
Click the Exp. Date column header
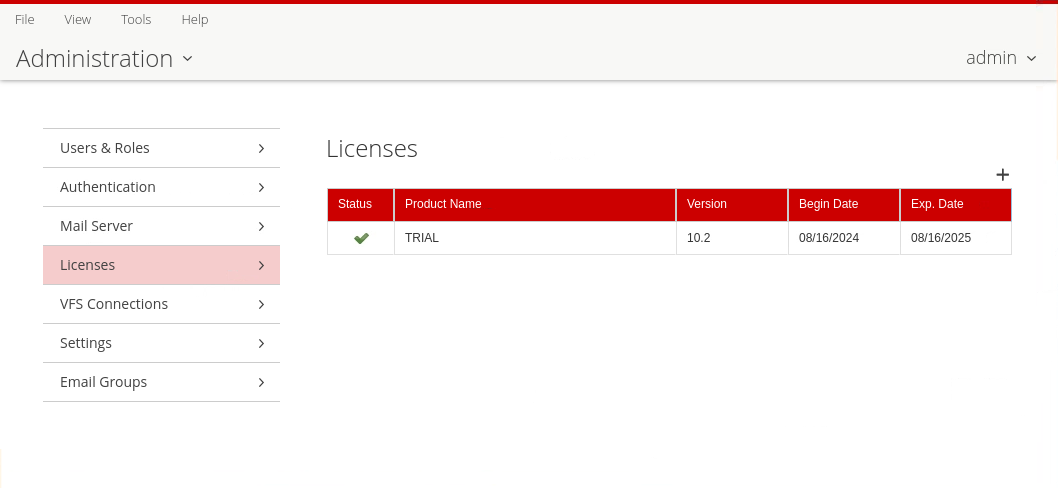coord(937,204)
